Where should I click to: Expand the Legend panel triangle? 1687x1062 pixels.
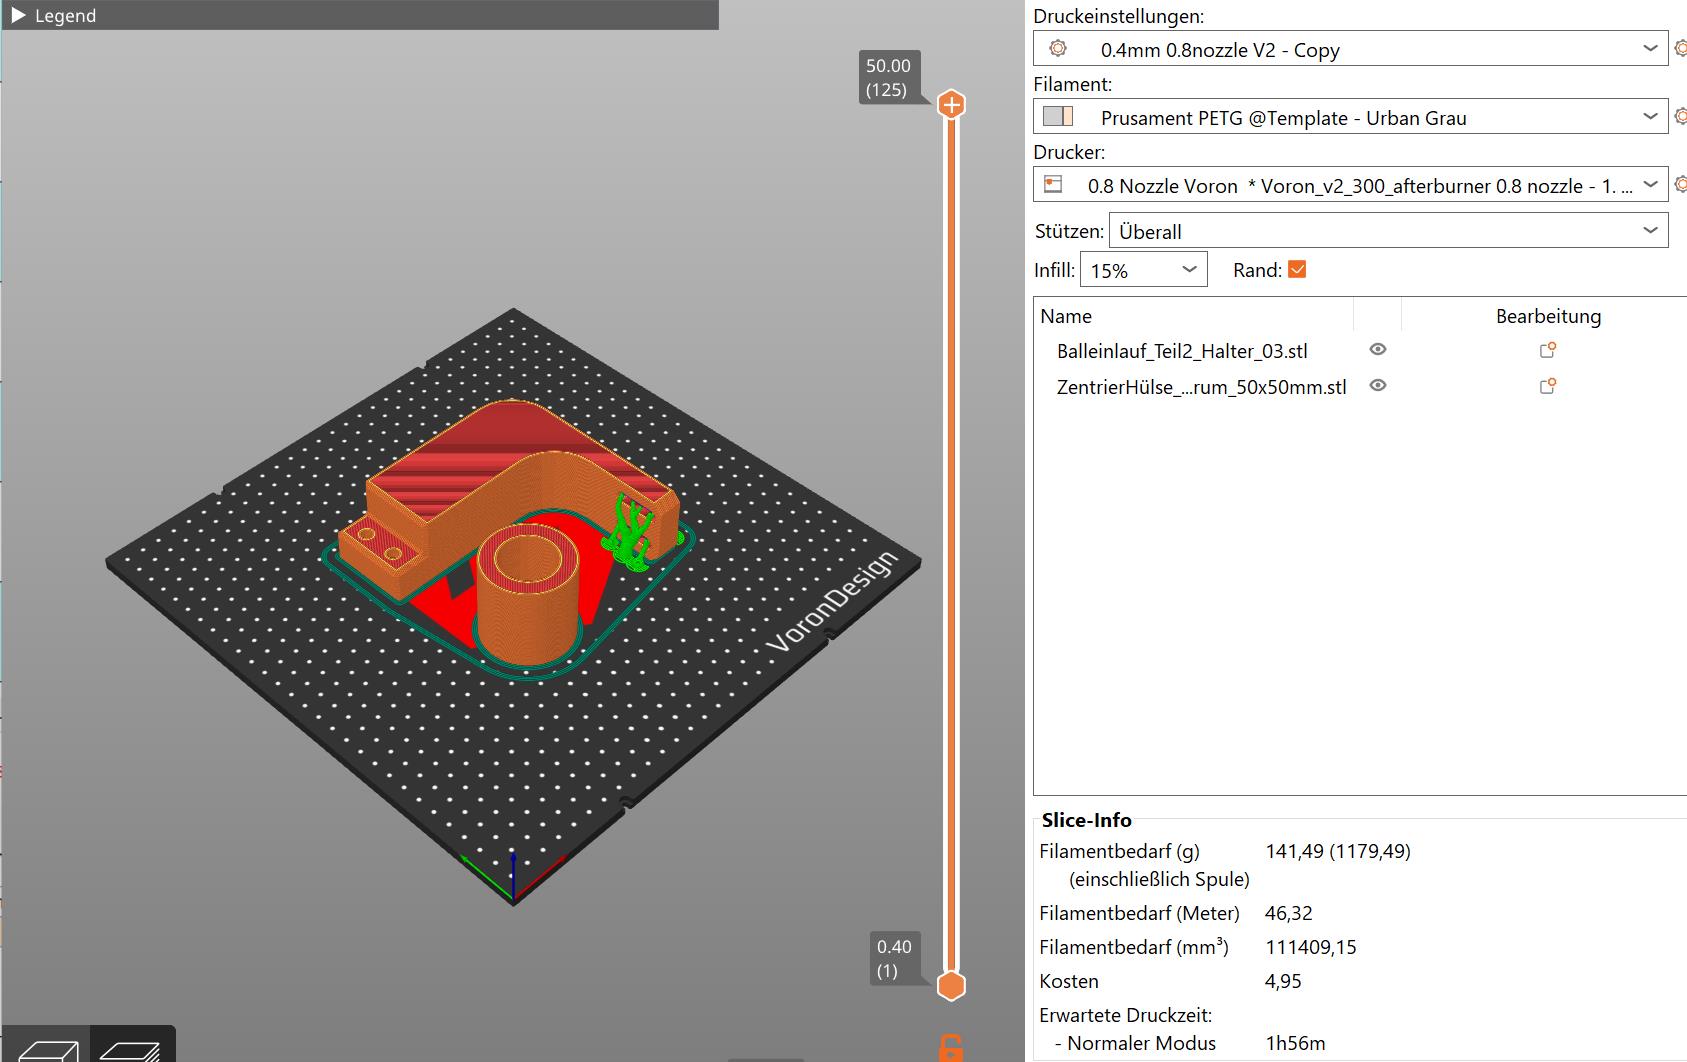coord(18,16)
